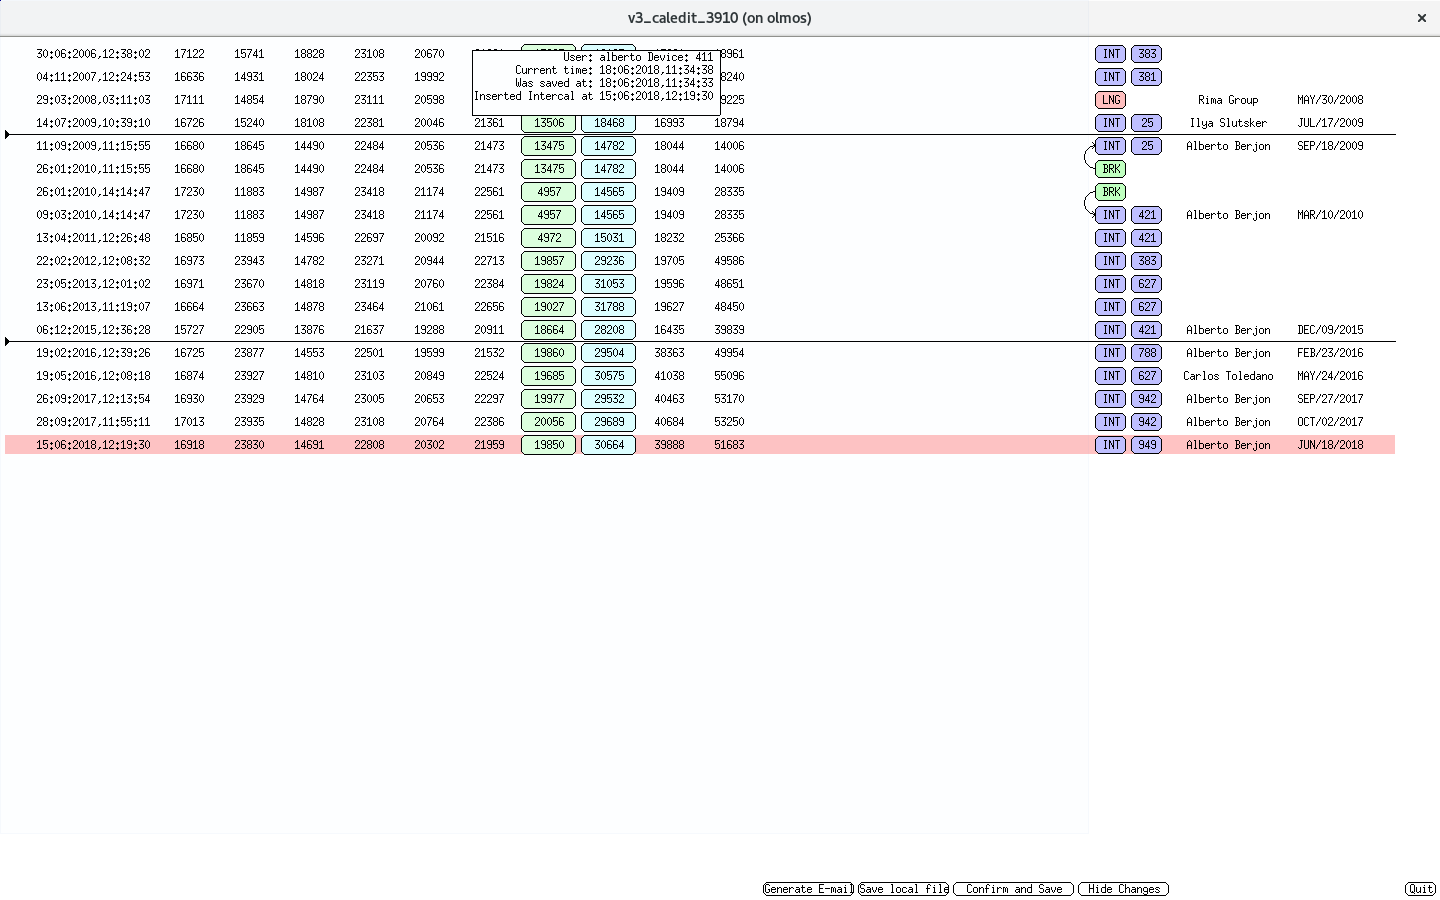Click the green 18664 value box
This screenshot has height=900, width=1440.
(x=548, y=330)
